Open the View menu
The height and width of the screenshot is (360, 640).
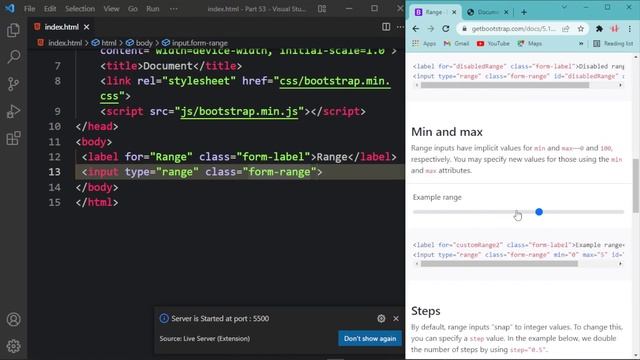111,9
